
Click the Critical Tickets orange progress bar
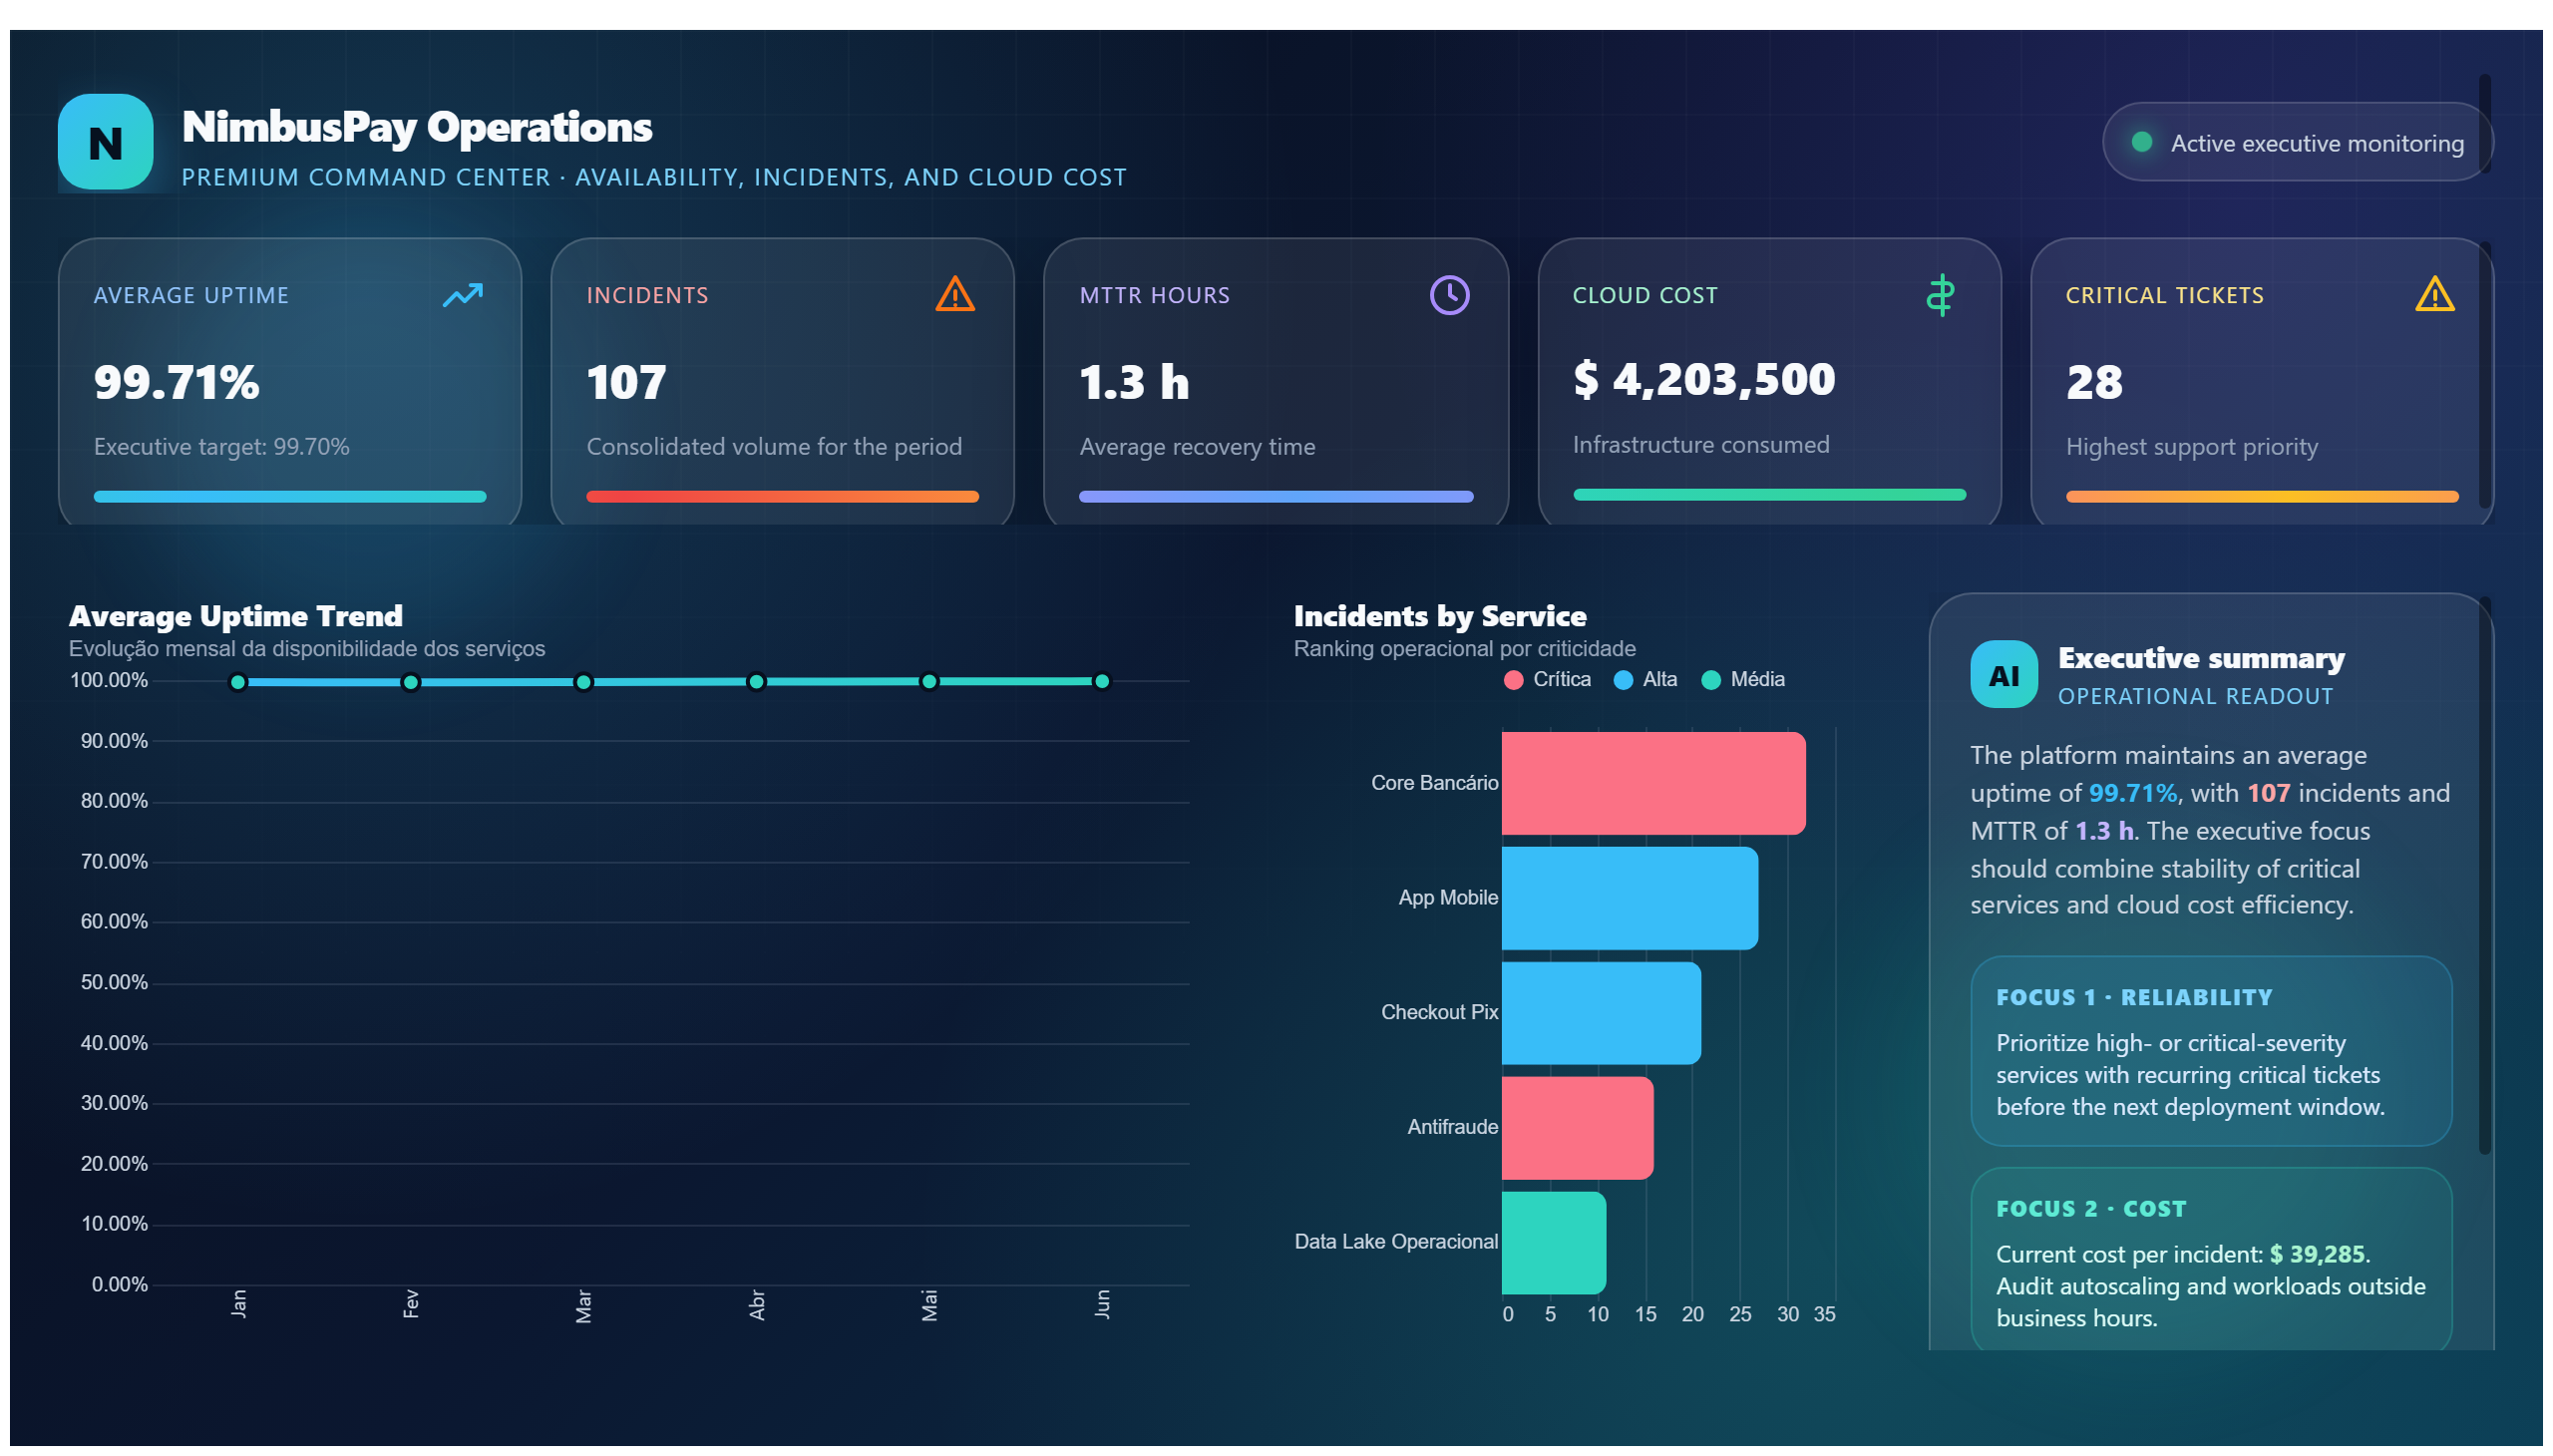pyautogui.click(x=2262, y=497)
